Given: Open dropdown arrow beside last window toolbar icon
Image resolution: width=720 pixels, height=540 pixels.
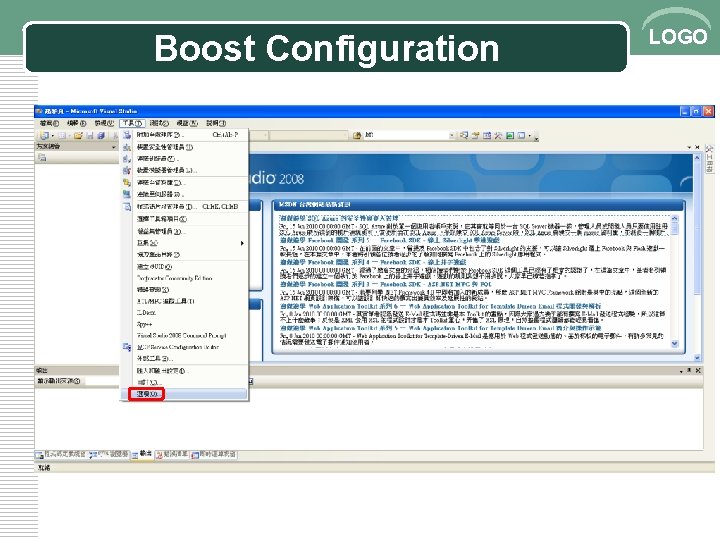Looking at the screenshot, I should pyautogui.click(x=529, y=136).
